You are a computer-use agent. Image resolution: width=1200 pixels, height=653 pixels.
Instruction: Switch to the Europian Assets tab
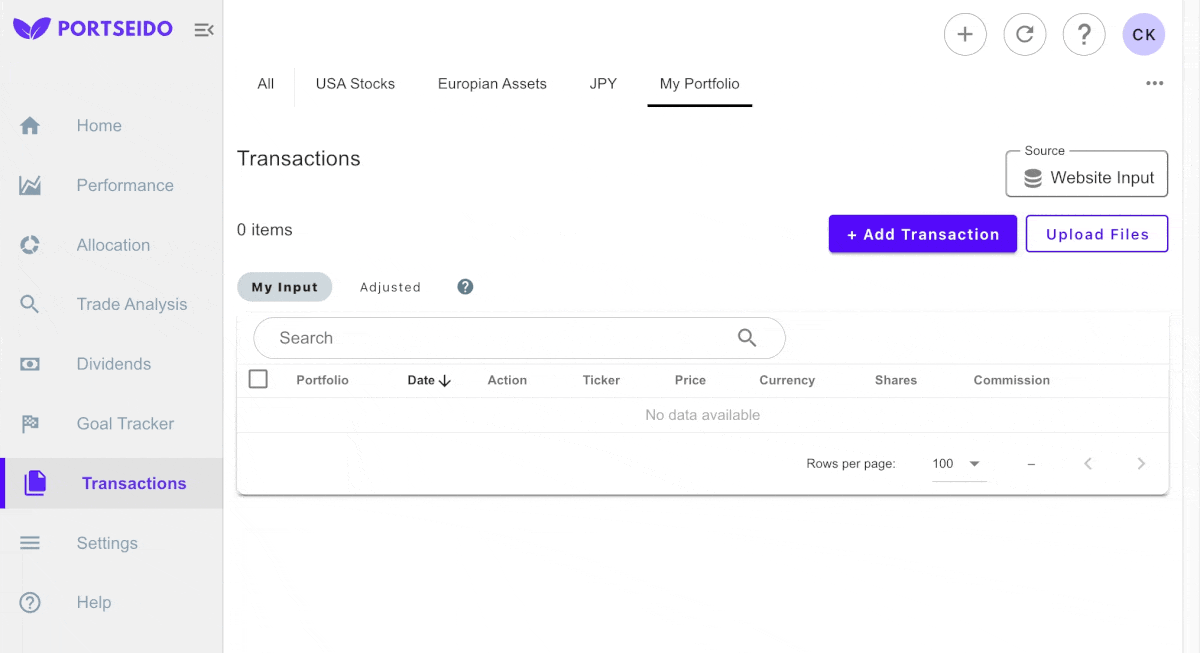point(492,84)
